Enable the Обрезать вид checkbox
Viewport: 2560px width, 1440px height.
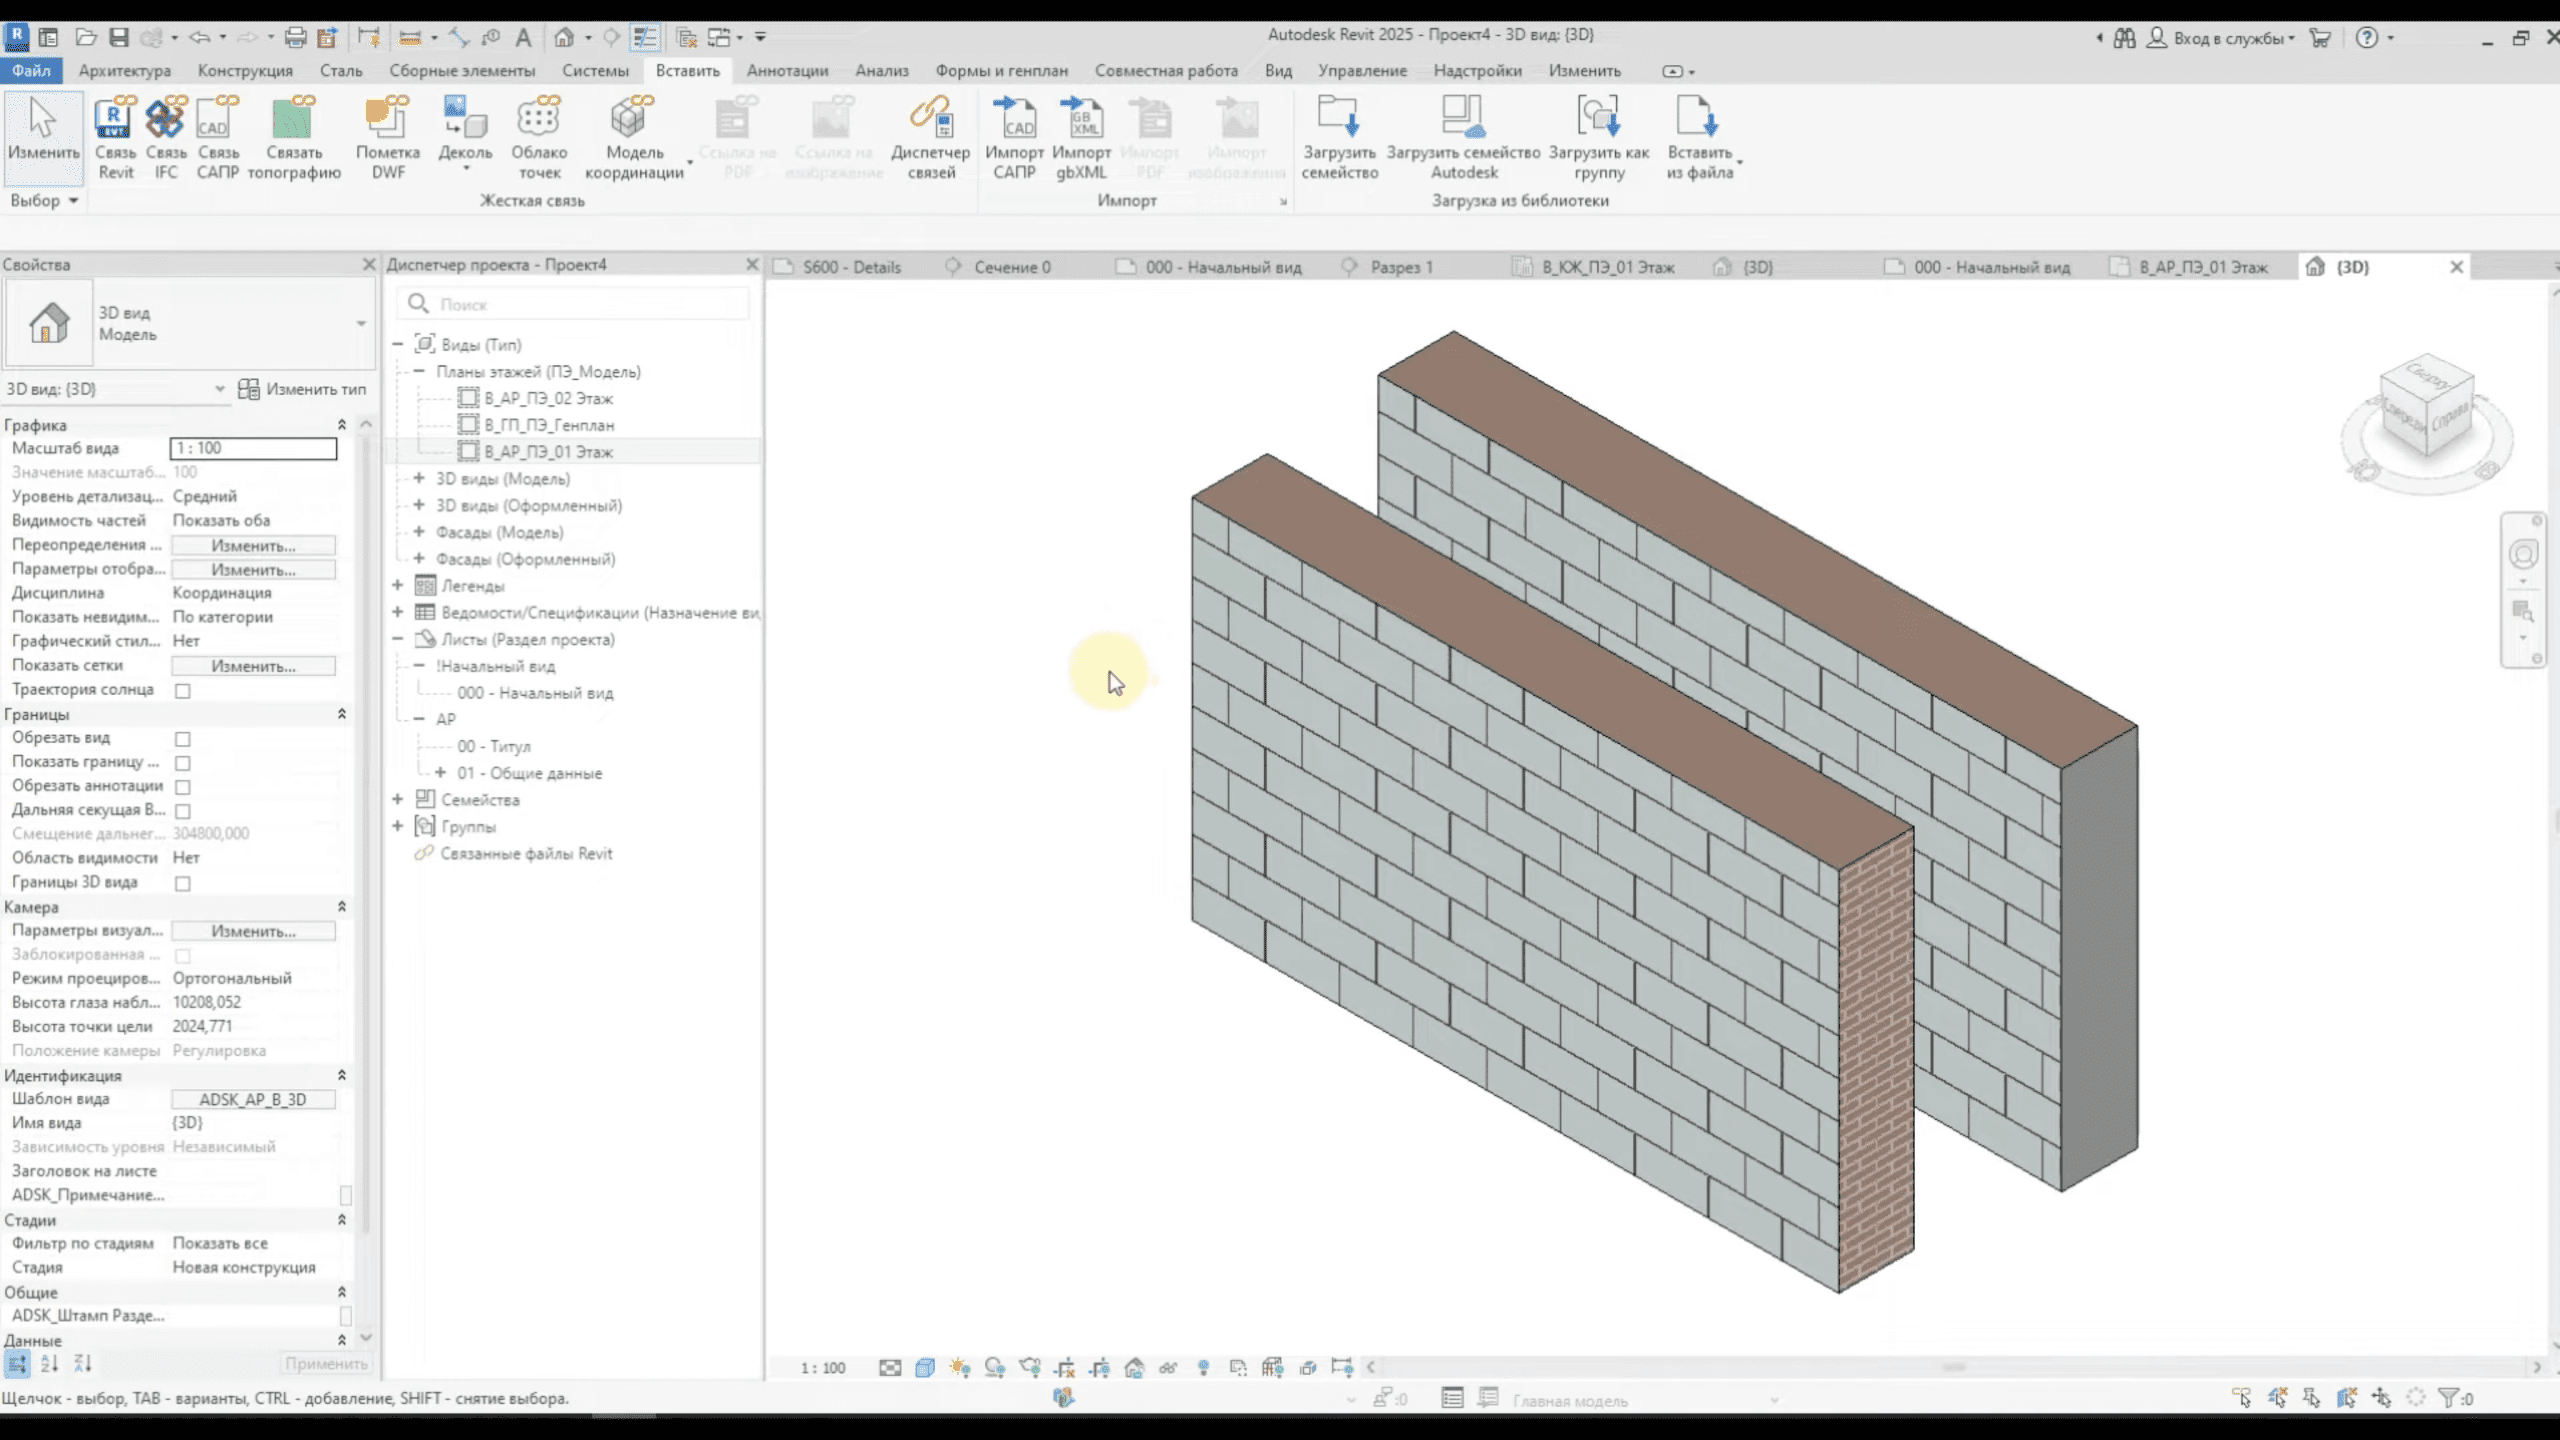click(x=183, y=739)
